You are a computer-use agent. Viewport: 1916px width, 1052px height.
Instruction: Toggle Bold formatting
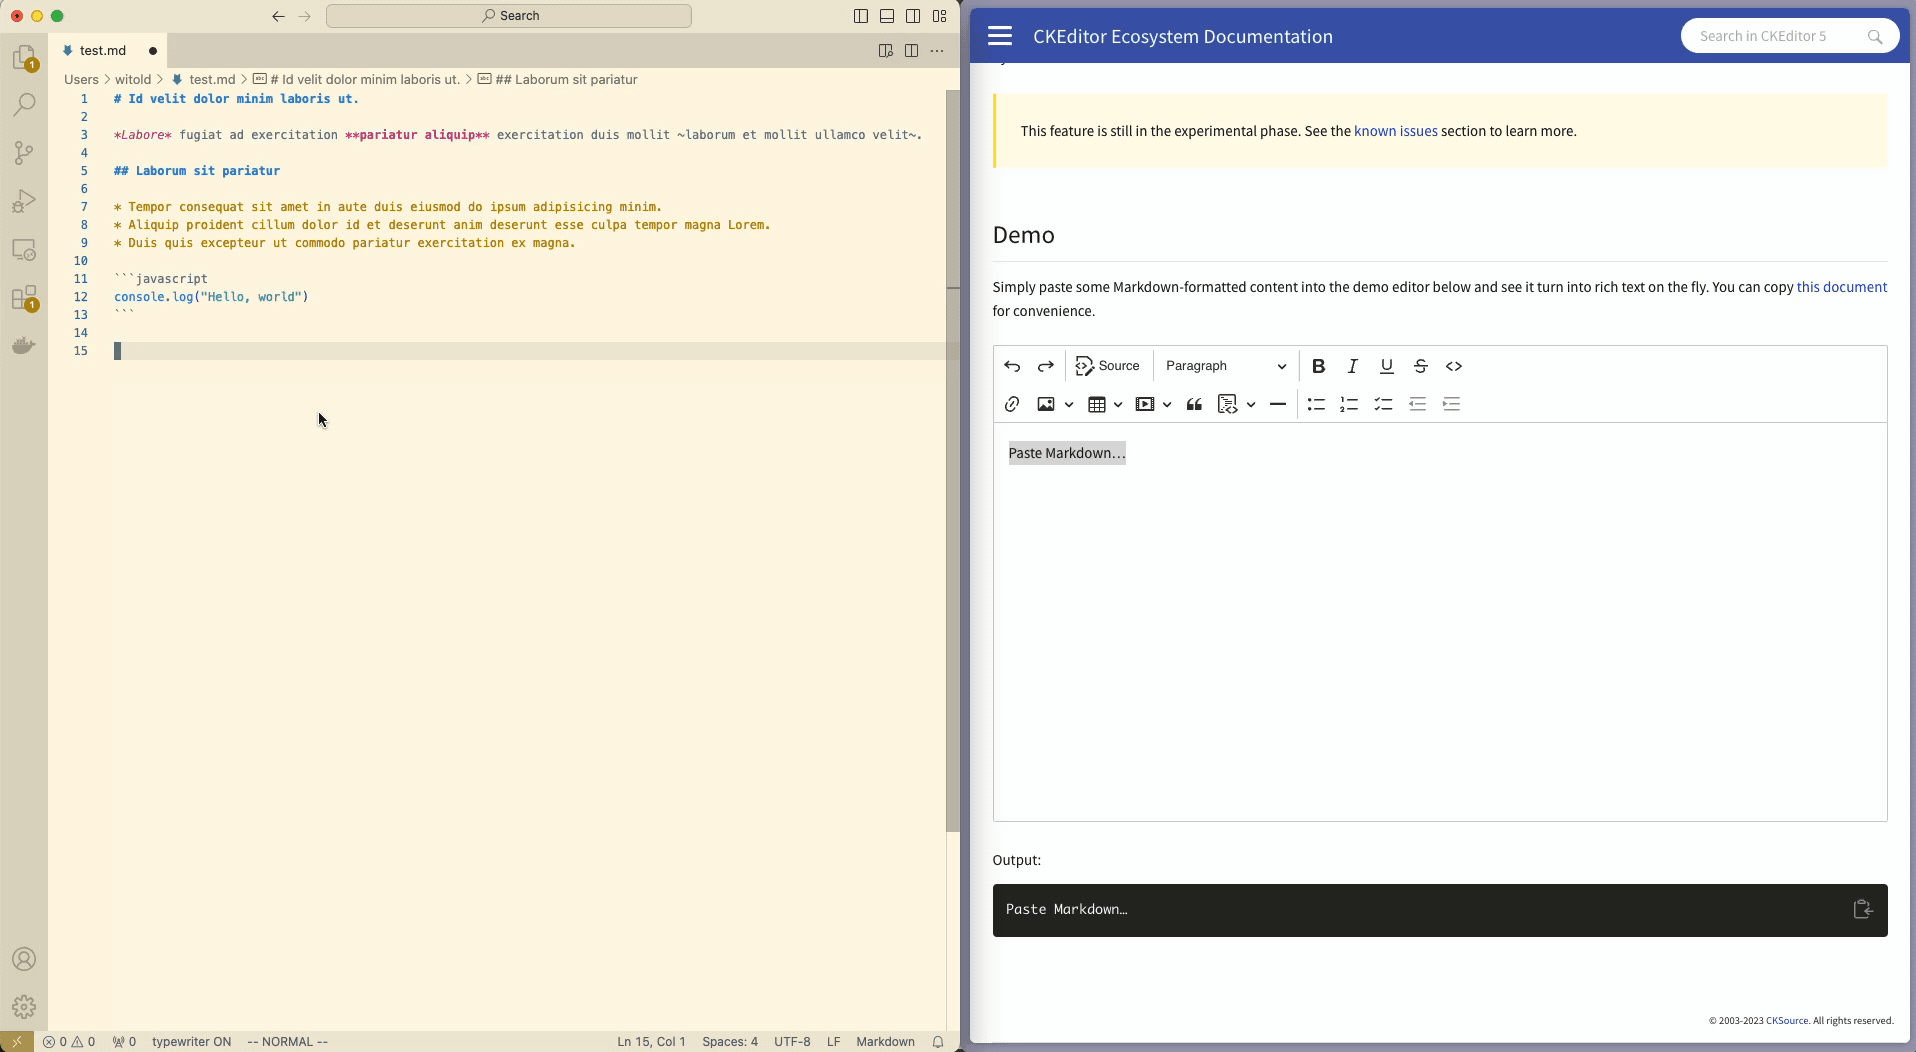pyautogui.click(x=1318, y=366)
